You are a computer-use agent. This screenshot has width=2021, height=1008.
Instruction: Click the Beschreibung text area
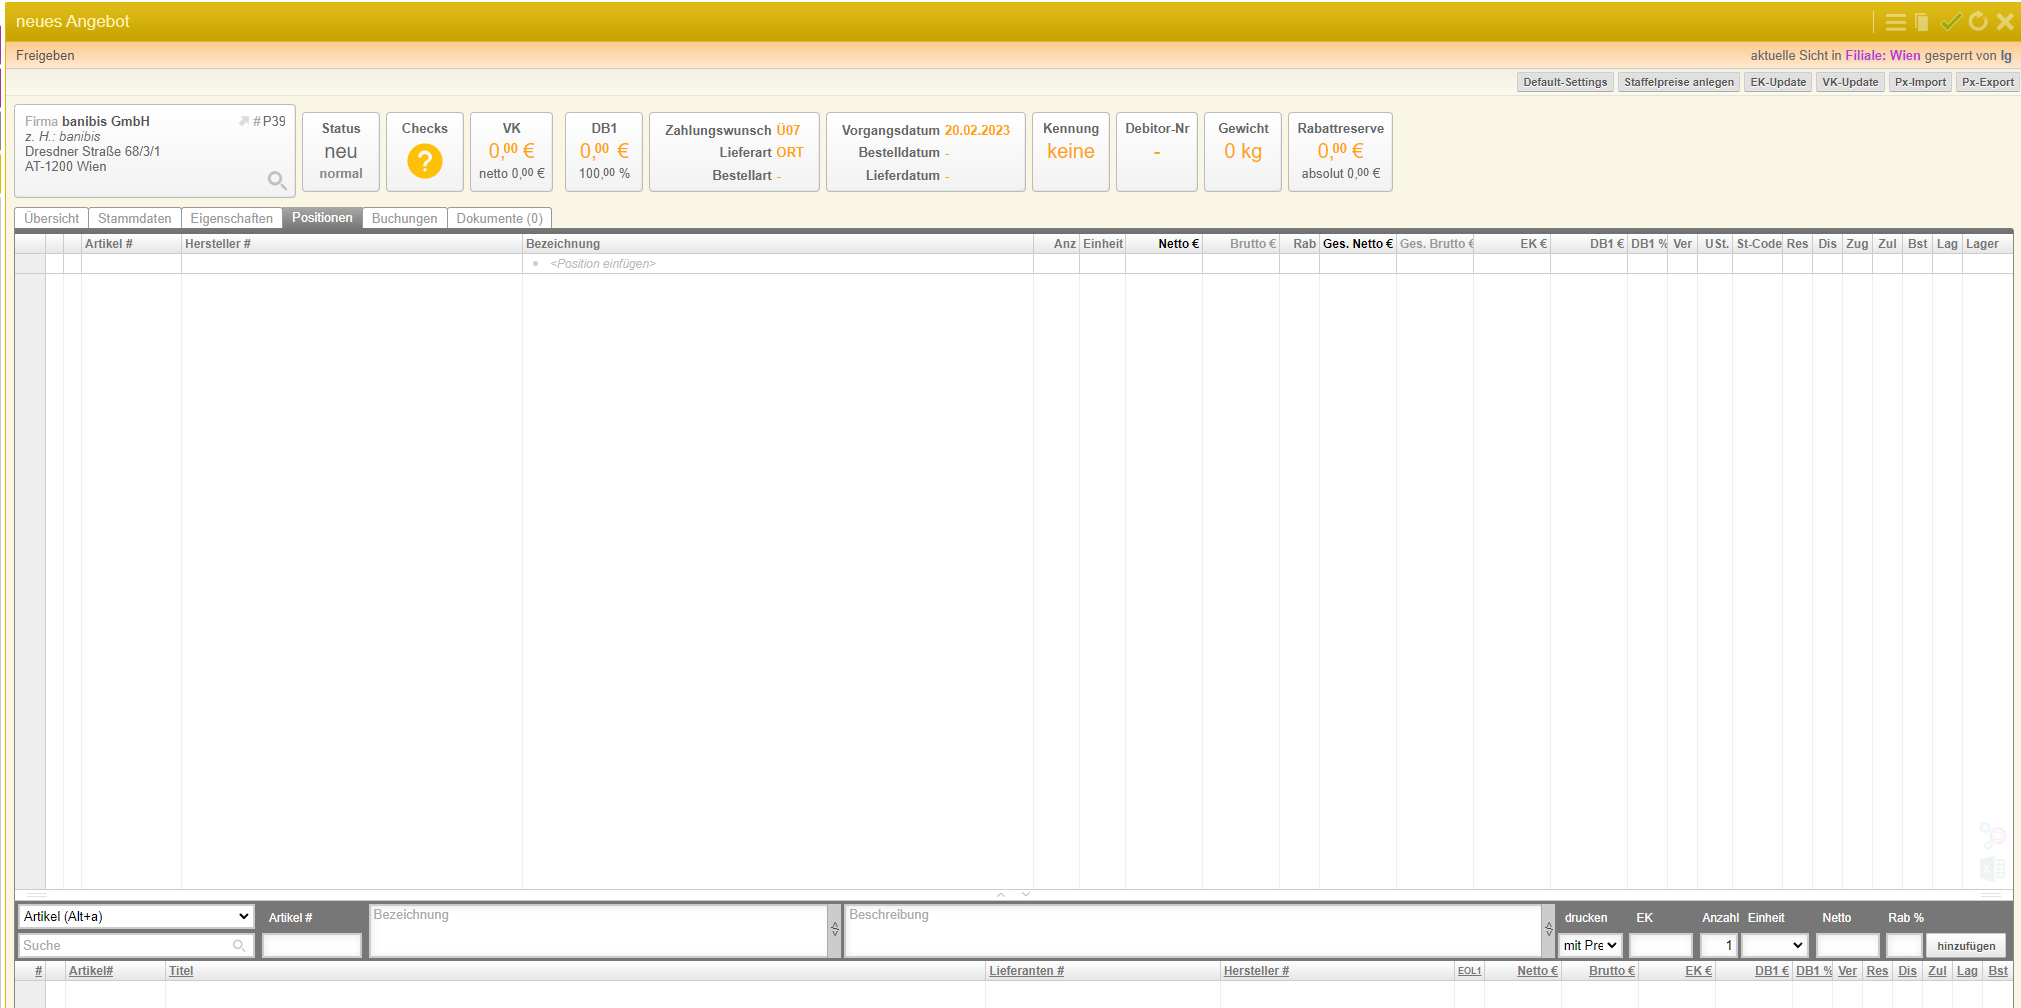[1193, 930]
